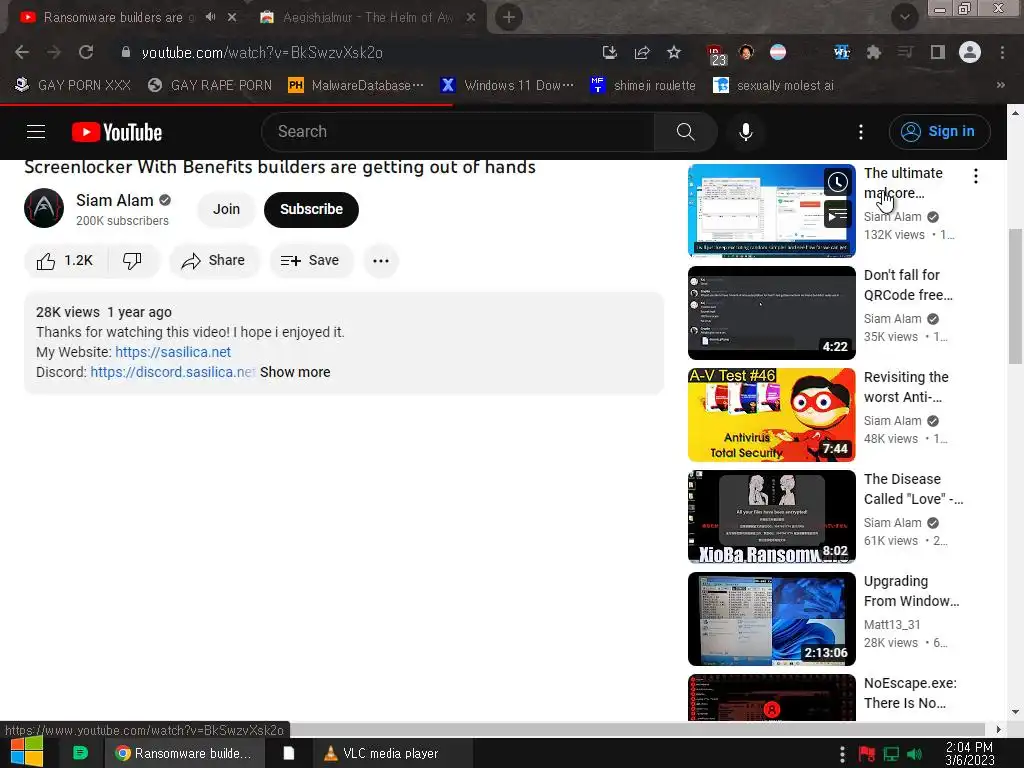
Task: Open the taskbar clock 2:04 PM
Action: tap(970, 754)
